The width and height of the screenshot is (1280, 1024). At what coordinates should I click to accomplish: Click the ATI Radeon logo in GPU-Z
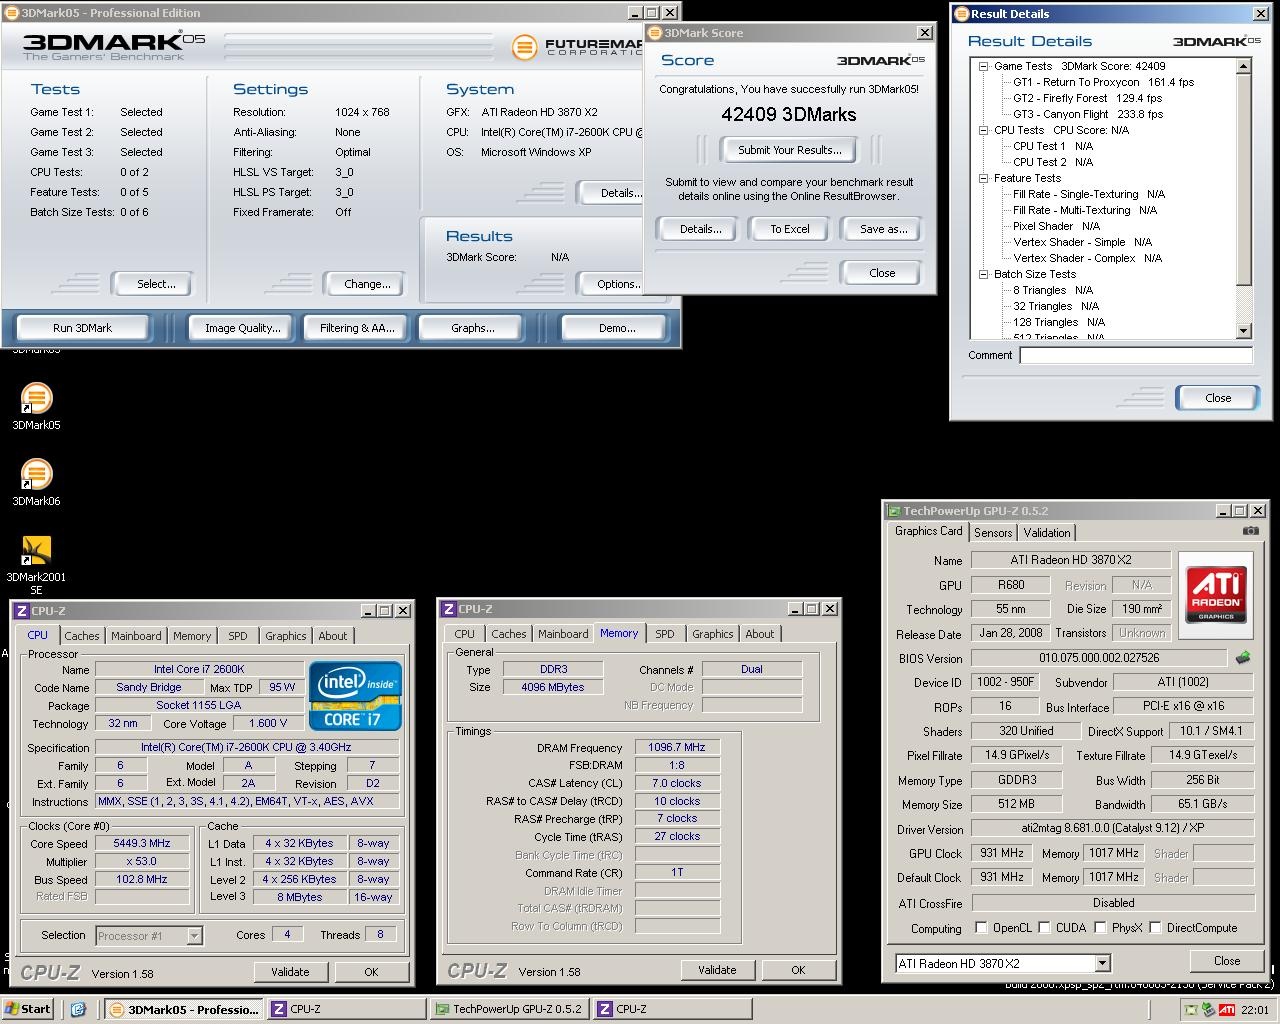[x=1215, y=593]
